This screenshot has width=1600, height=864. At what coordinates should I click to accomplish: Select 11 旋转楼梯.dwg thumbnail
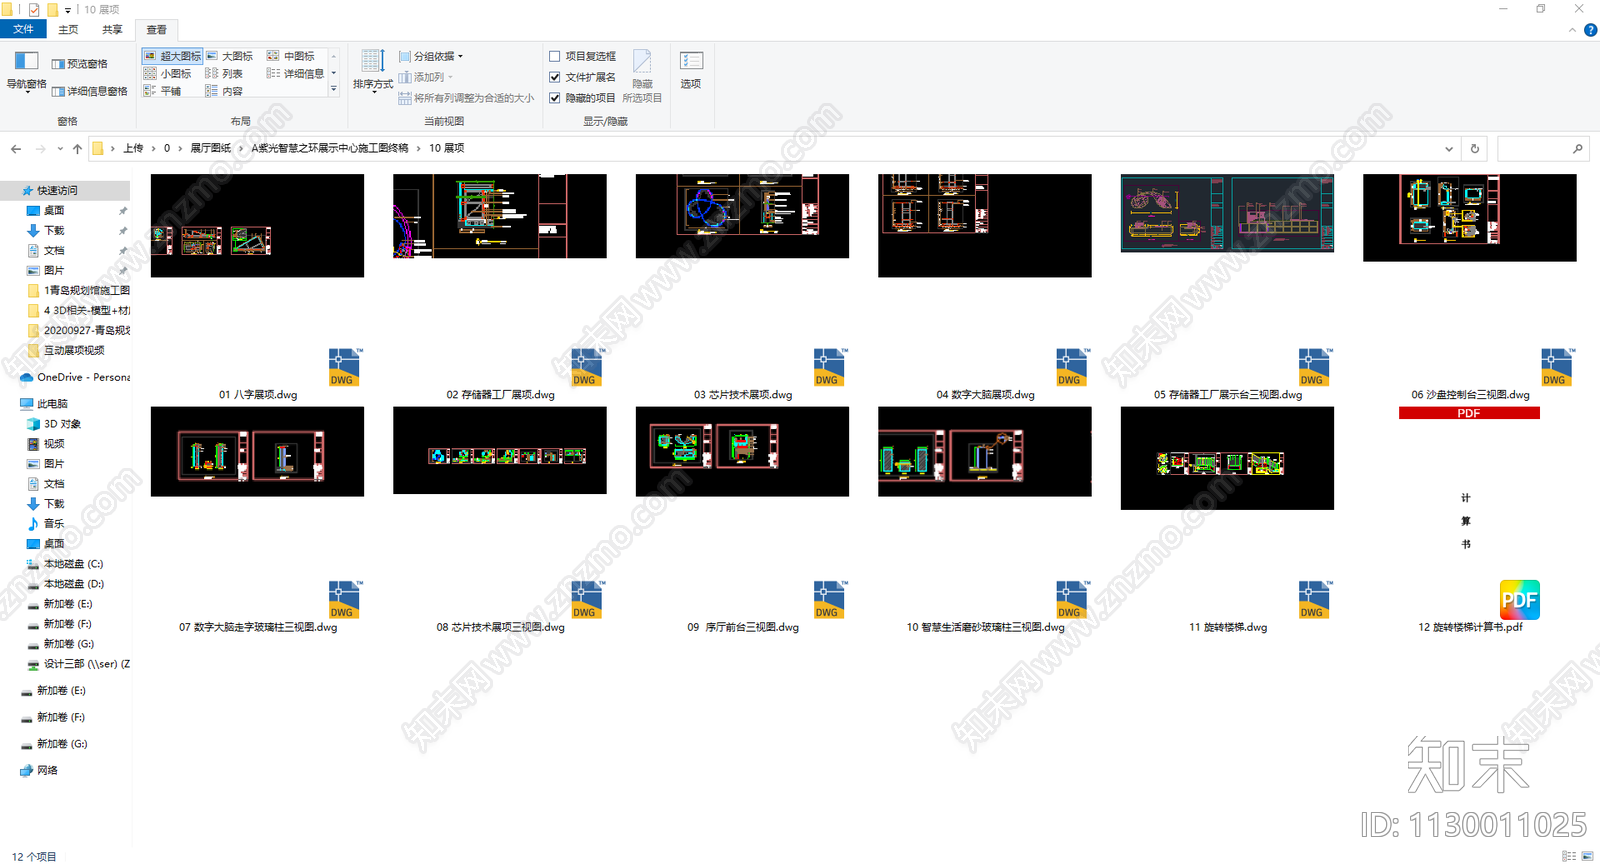[x=1227, y=458]
